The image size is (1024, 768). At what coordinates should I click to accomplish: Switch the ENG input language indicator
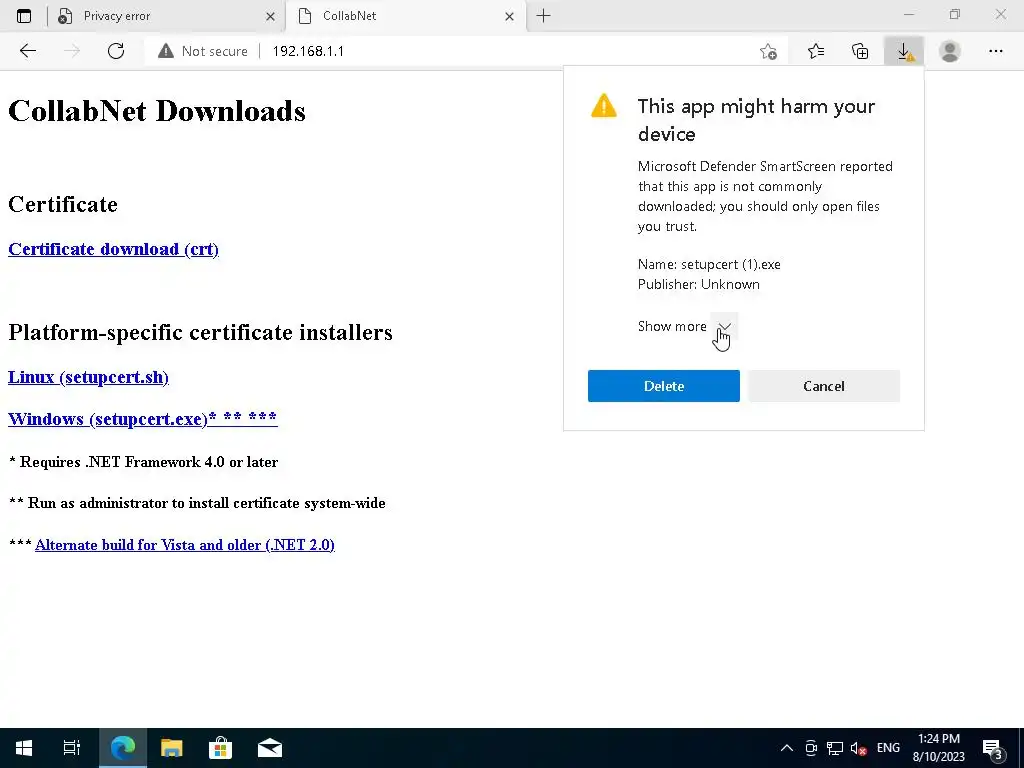point(888,748)
